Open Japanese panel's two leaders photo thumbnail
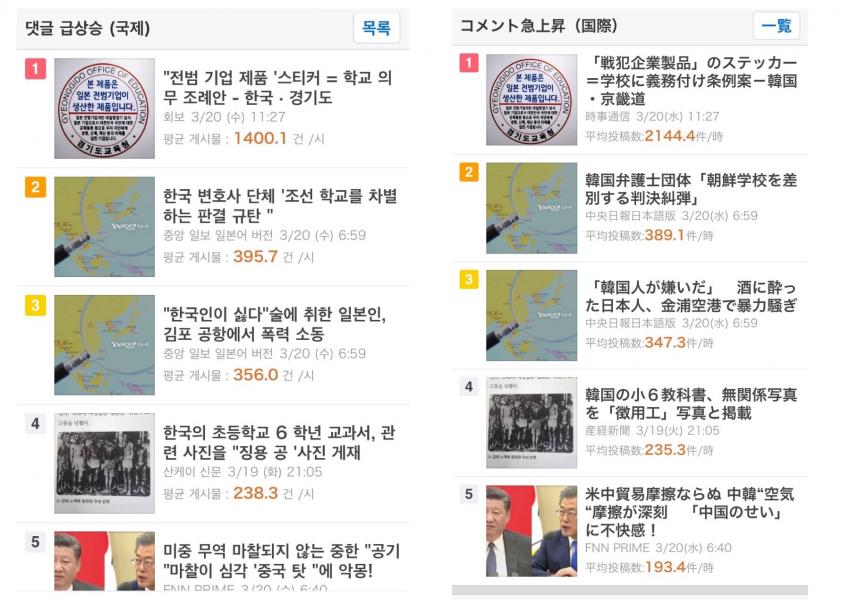Viewport: 850px width, 605px height. coord(531,530)
